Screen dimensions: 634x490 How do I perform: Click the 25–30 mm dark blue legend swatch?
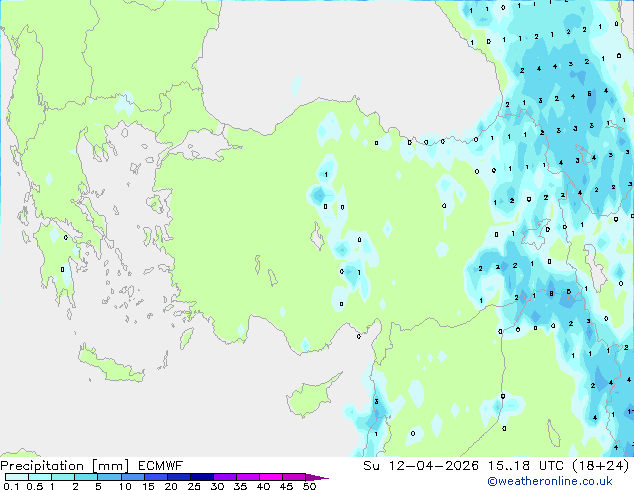(202, 477)
